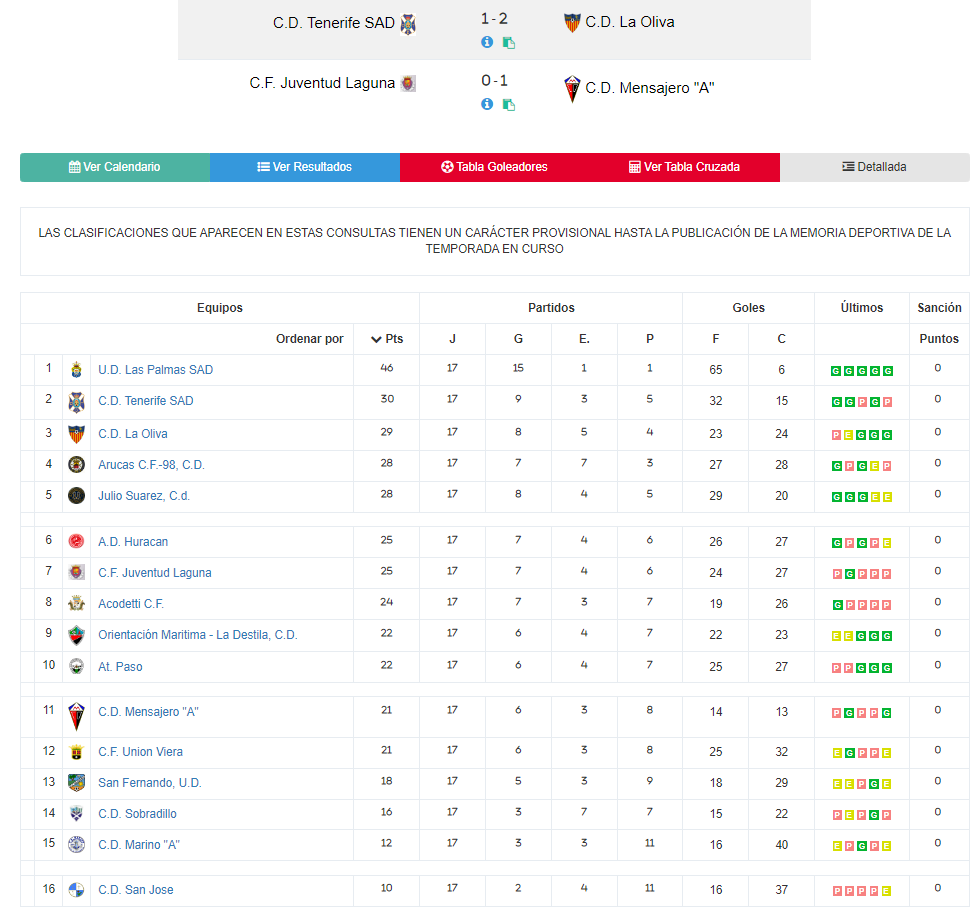Viewport: 973px width, 909px height.
Task: Switch to Ver Resultados tab
Action: point(305,167)
